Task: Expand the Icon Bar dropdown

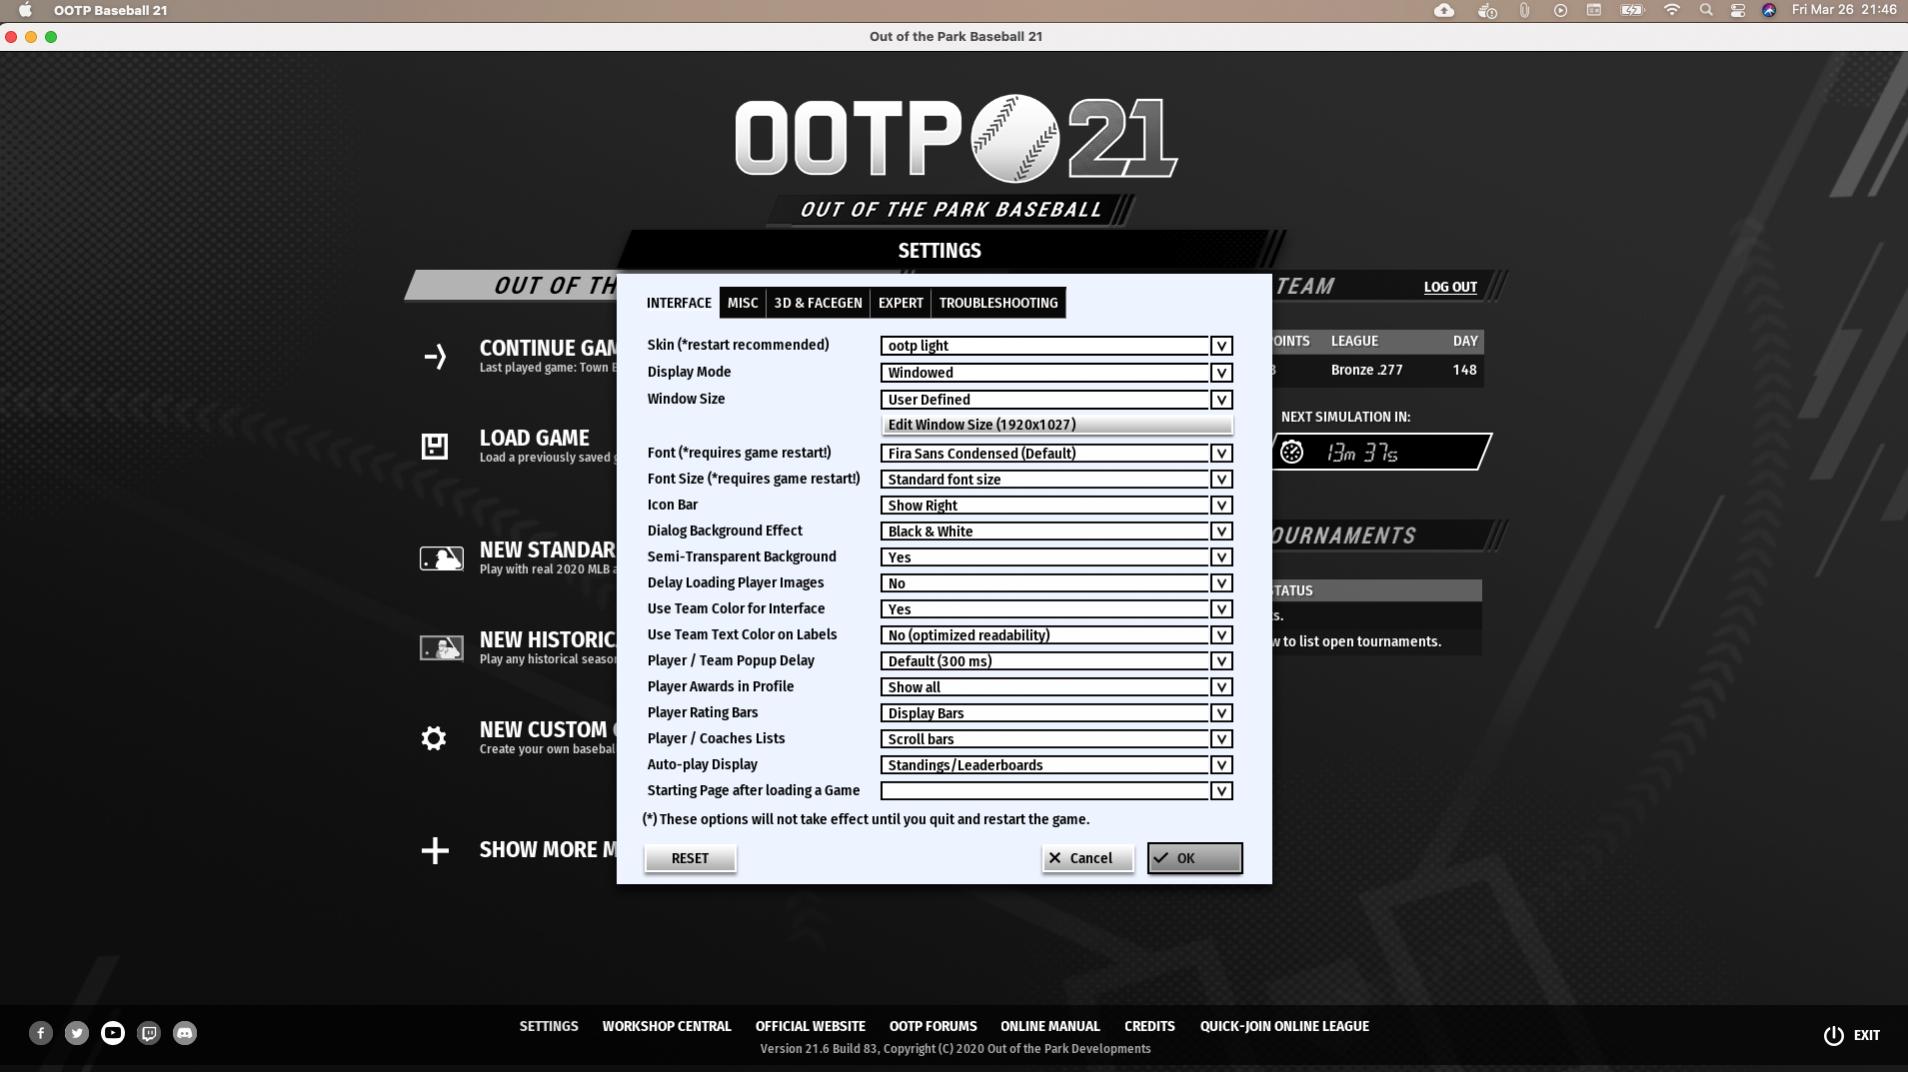Action: (1221, 506)
